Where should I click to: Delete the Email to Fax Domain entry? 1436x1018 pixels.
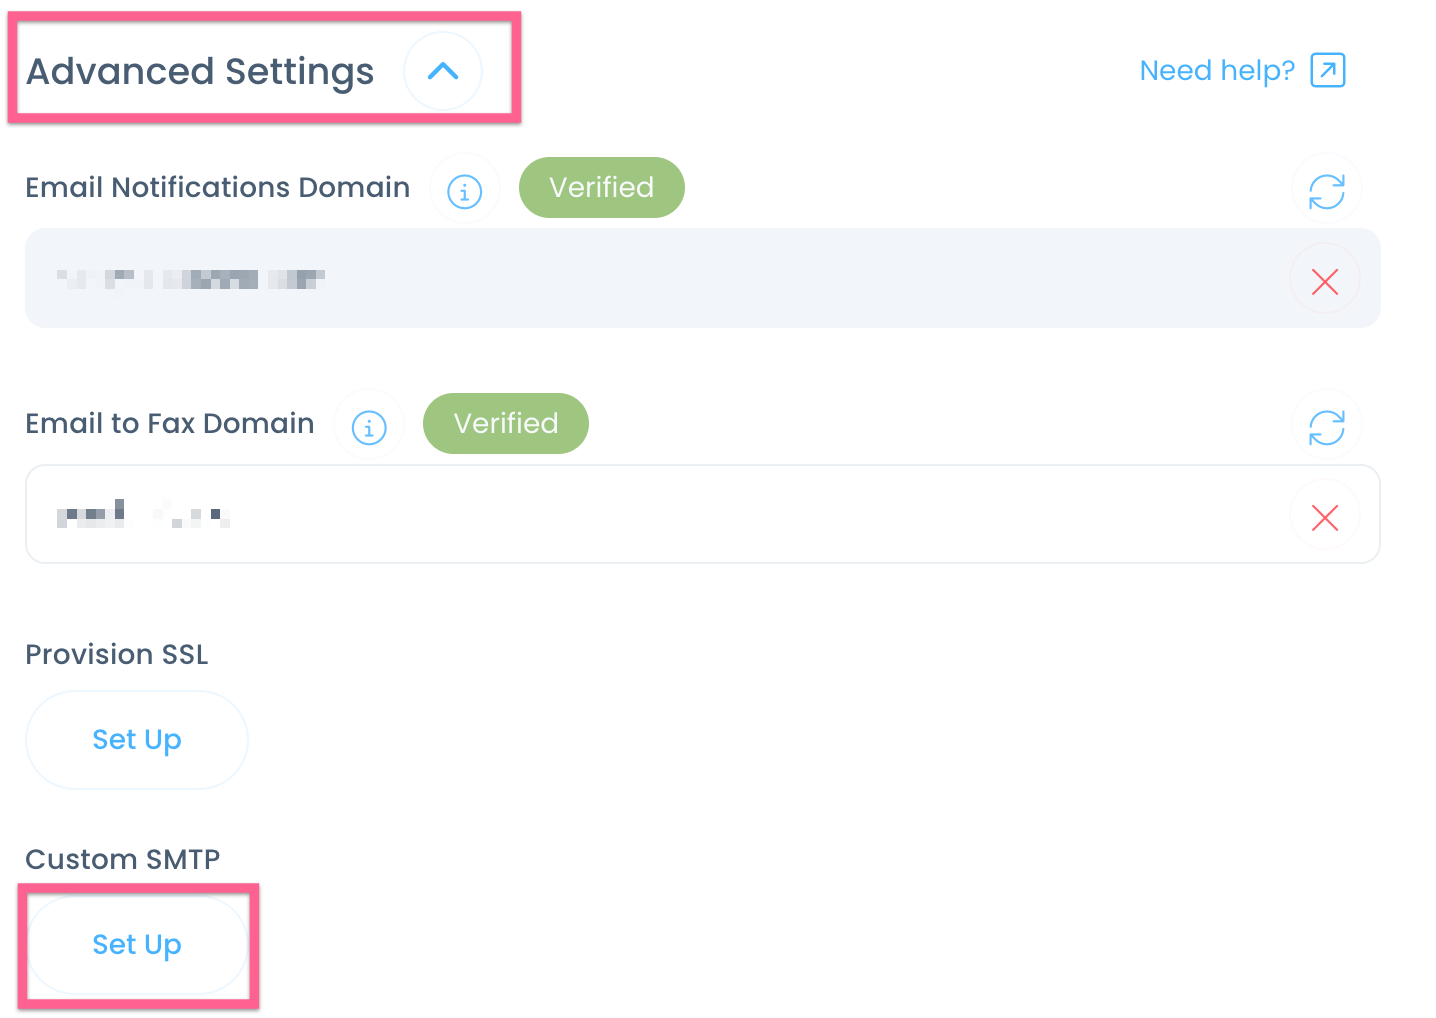(x=1325, y=517)
